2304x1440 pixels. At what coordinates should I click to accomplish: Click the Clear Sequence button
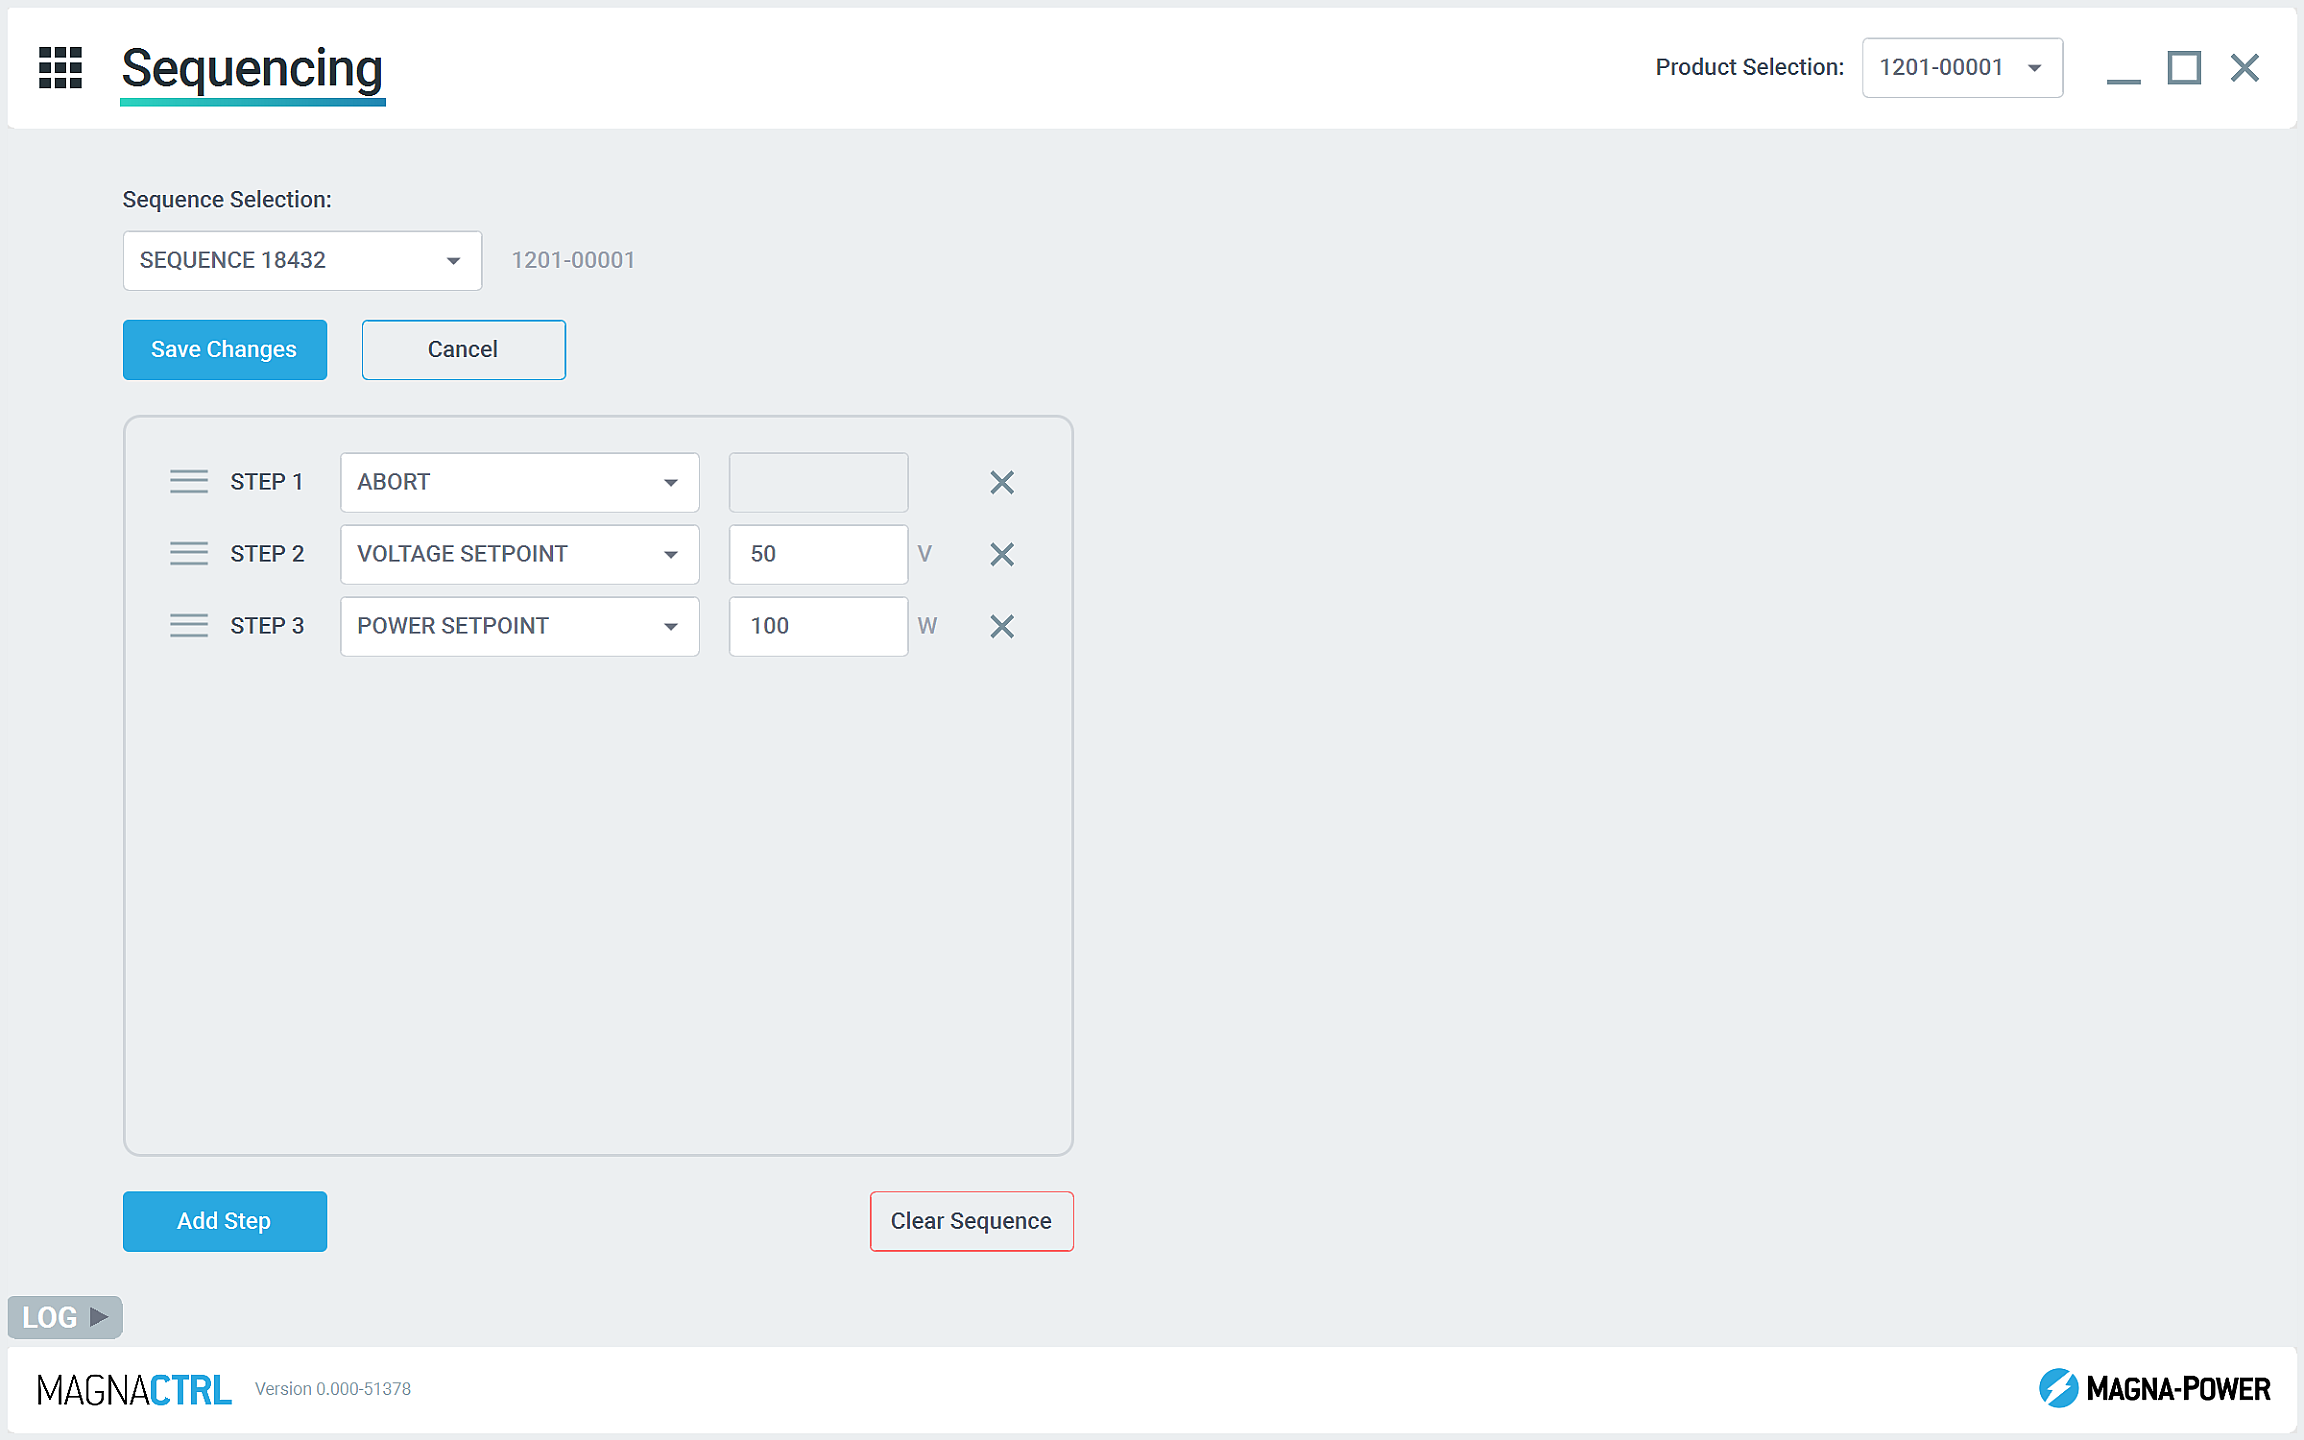pos(971,1221)
